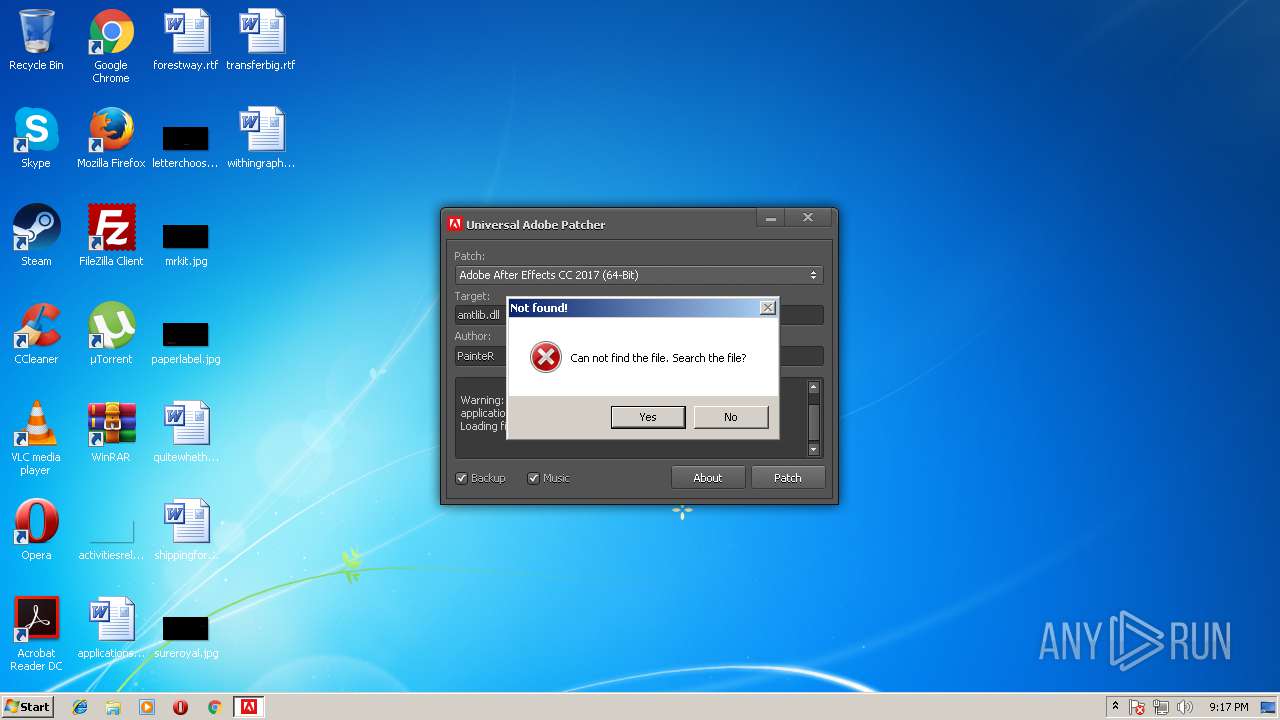Launch FileZilla Client shortcut
1280x720 pixels.
(111, 236)
